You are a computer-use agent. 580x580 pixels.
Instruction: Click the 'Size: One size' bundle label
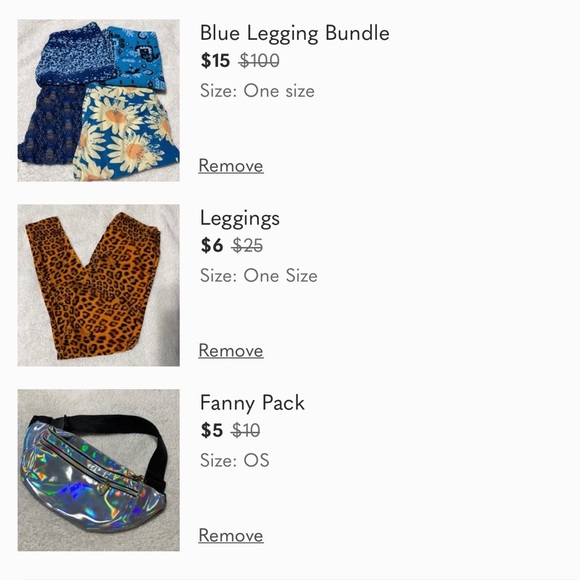tap(257, 91)
